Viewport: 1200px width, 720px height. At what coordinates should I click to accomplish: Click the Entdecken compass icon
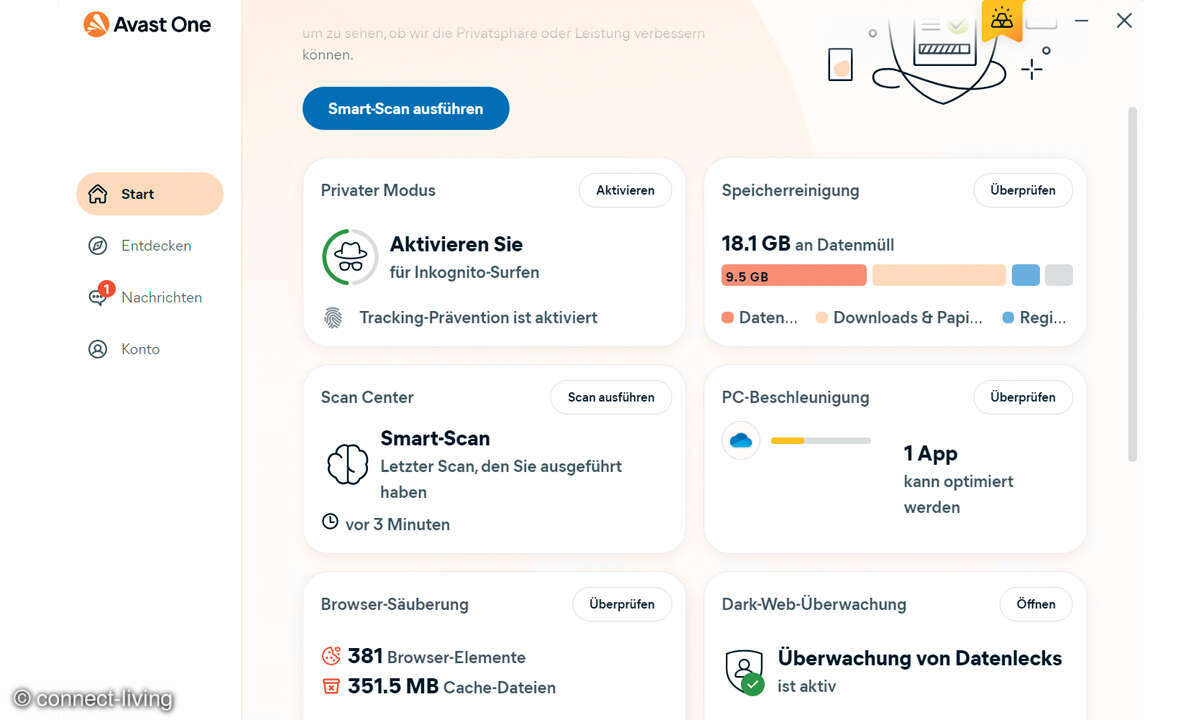97,246
